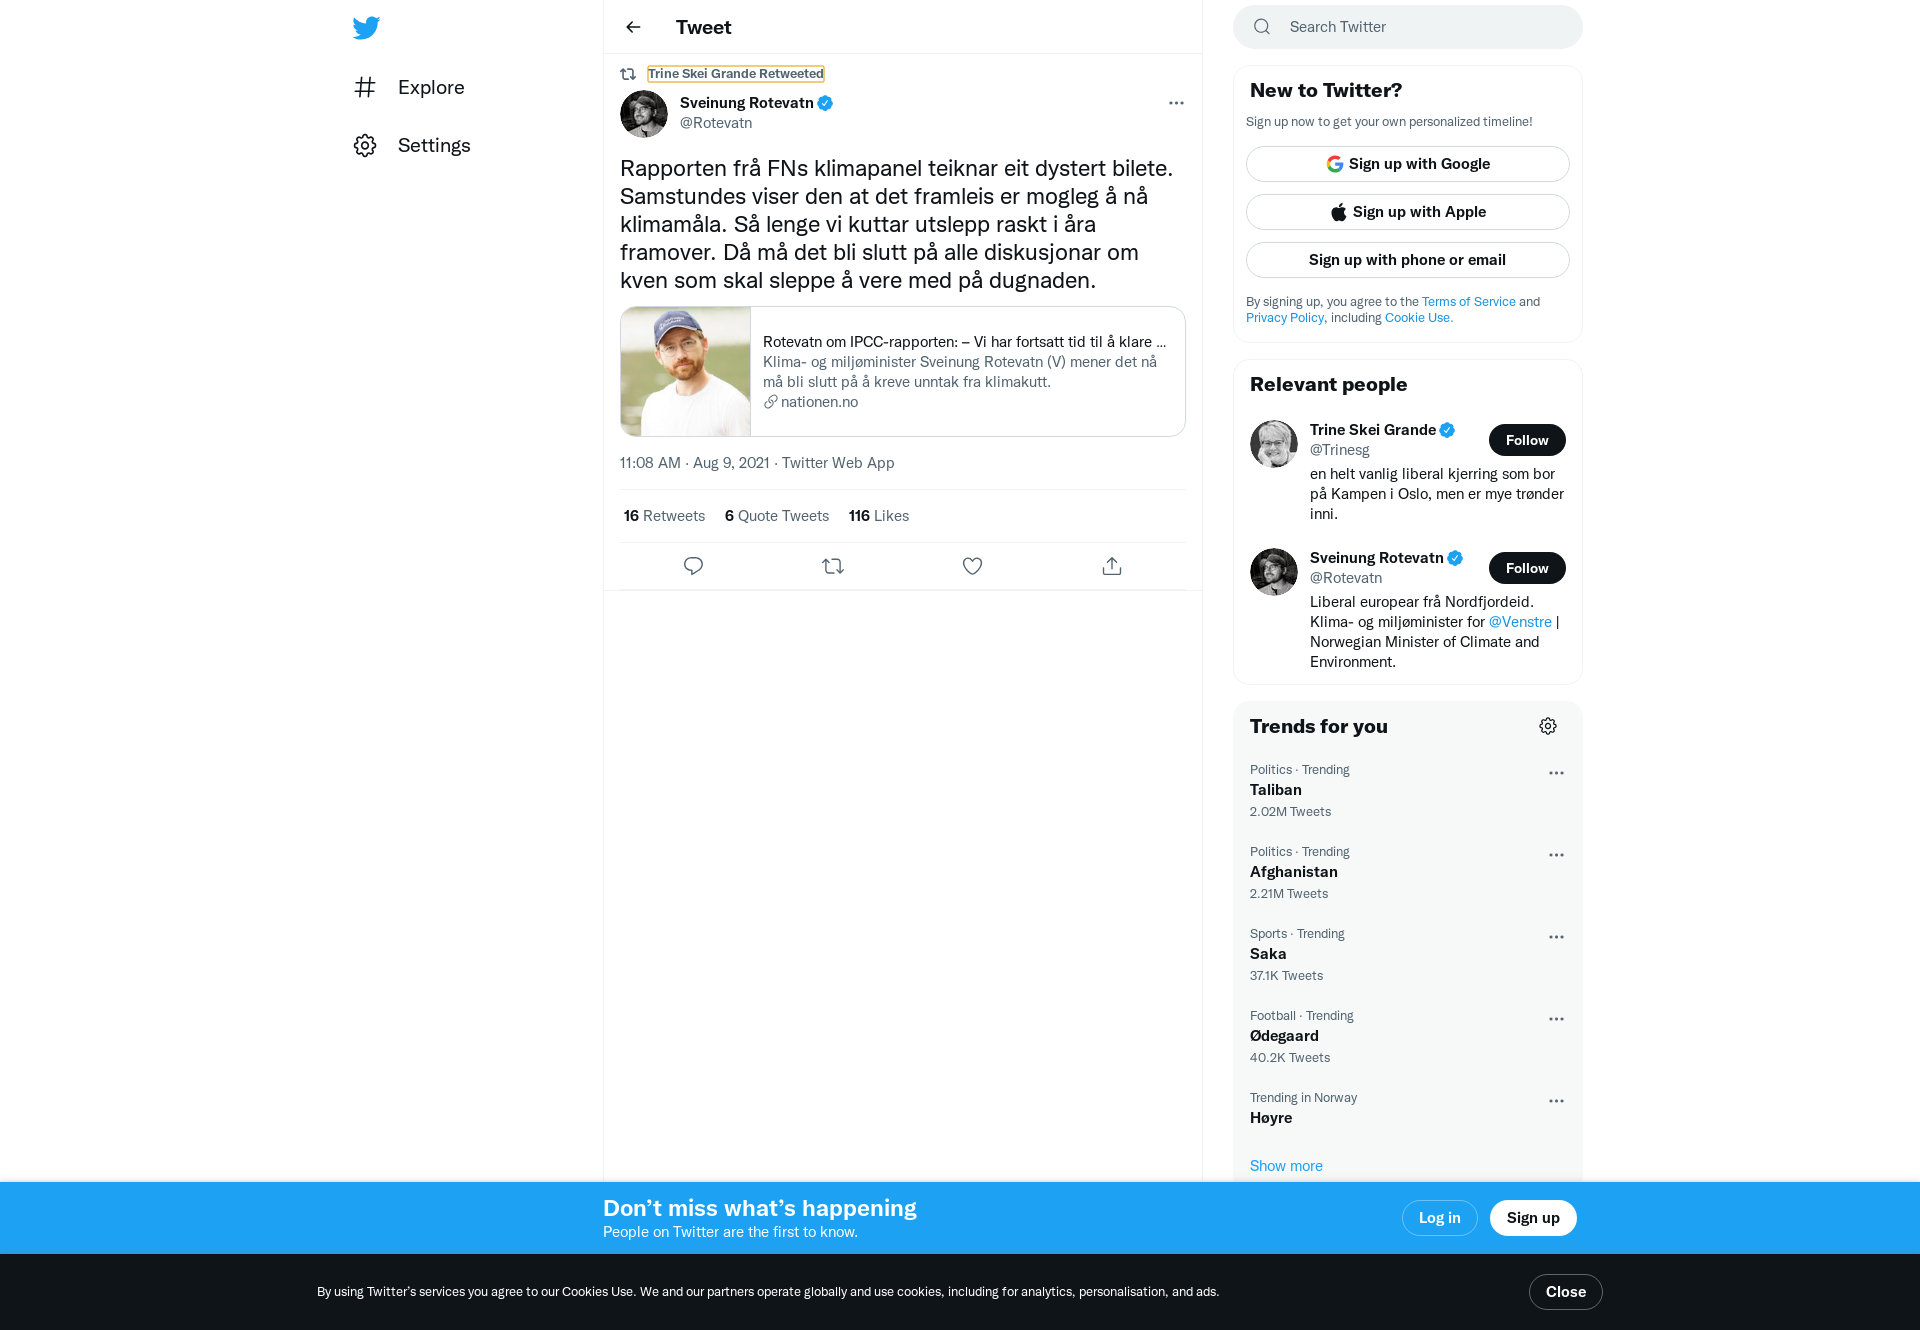Screen dimensions: 1920x1330
Task: Open Explore from the hashtag icon
Action: click(x=365, y=87)
